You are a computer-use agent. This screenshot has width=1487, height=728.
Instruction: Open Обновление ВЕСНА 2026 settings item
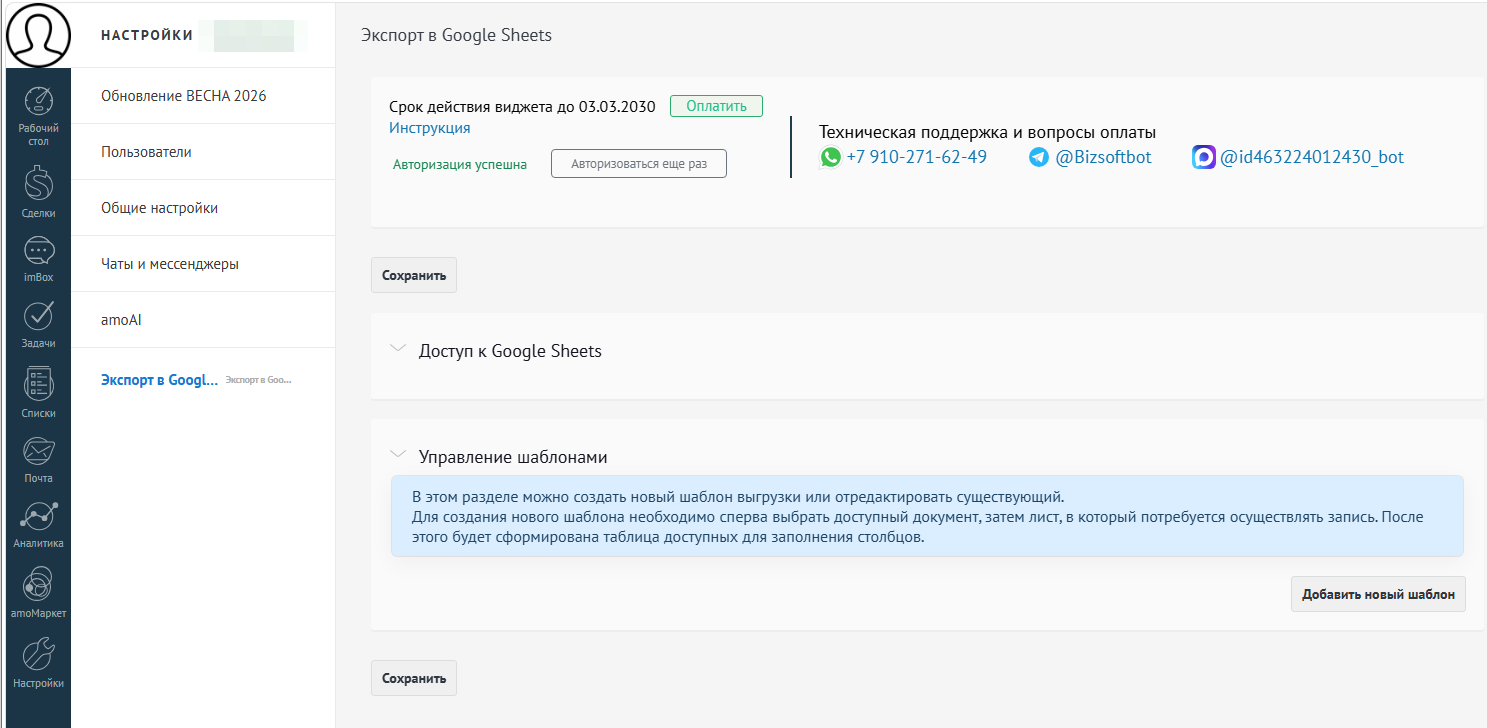[x=203, y=96]
